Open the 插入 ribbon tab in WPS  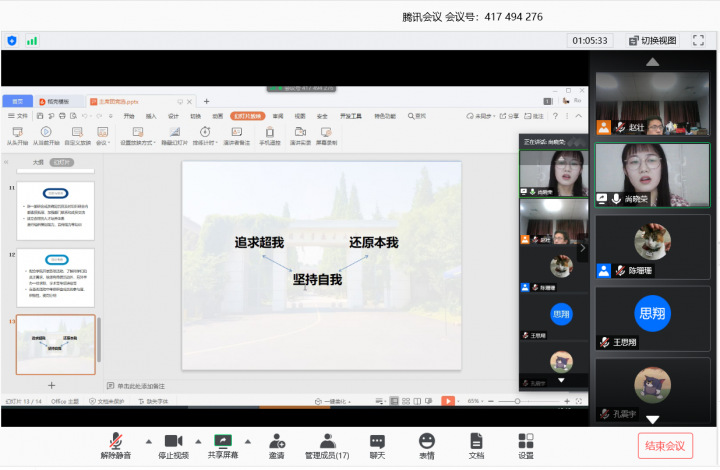tap(151, 116)
